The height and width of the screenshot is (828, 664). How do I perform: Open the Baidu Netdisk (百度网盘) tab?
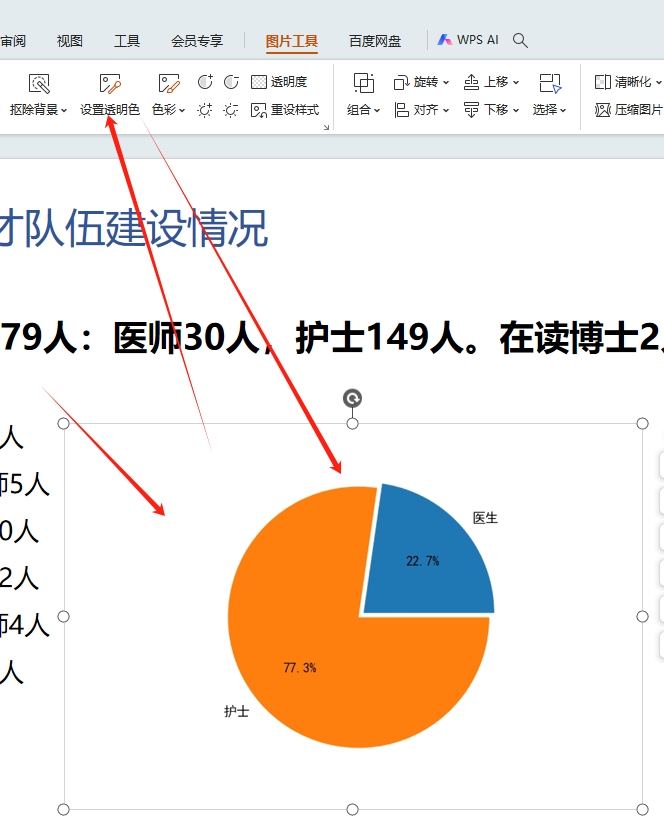[x=375, y=41]
